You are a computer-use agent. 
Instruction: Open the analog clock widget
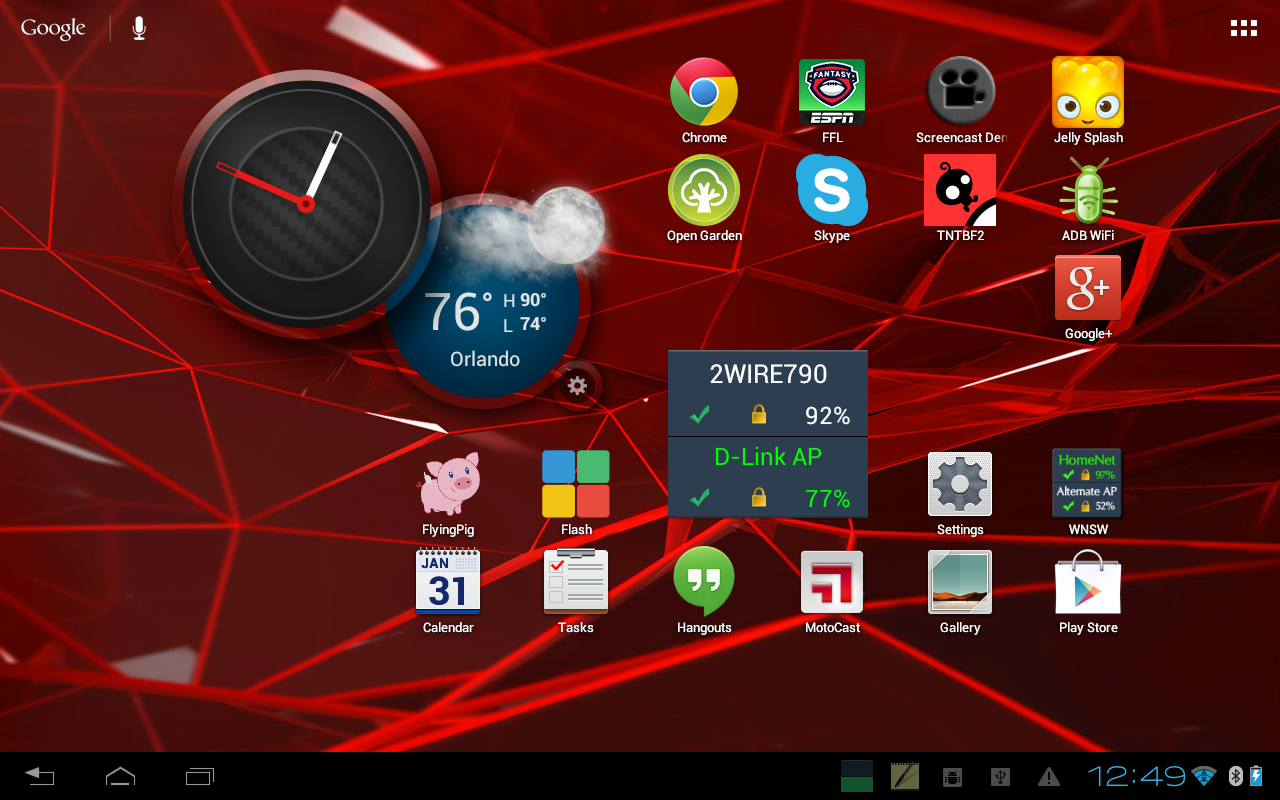pyautogui.click(x=306, y=204)
